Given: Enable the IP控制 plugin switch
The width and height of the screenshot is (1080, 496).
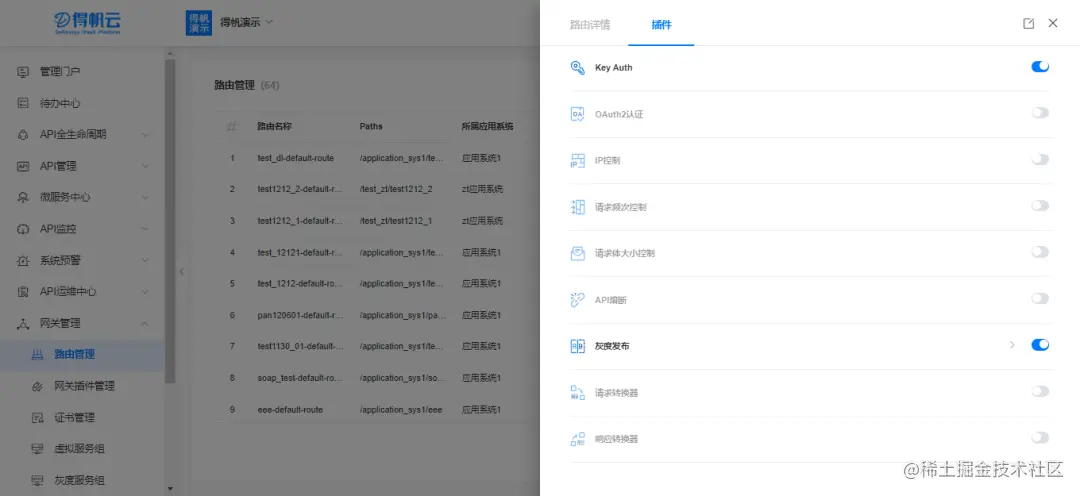Looking at the screenshot, I should [x=1040, y=159].
